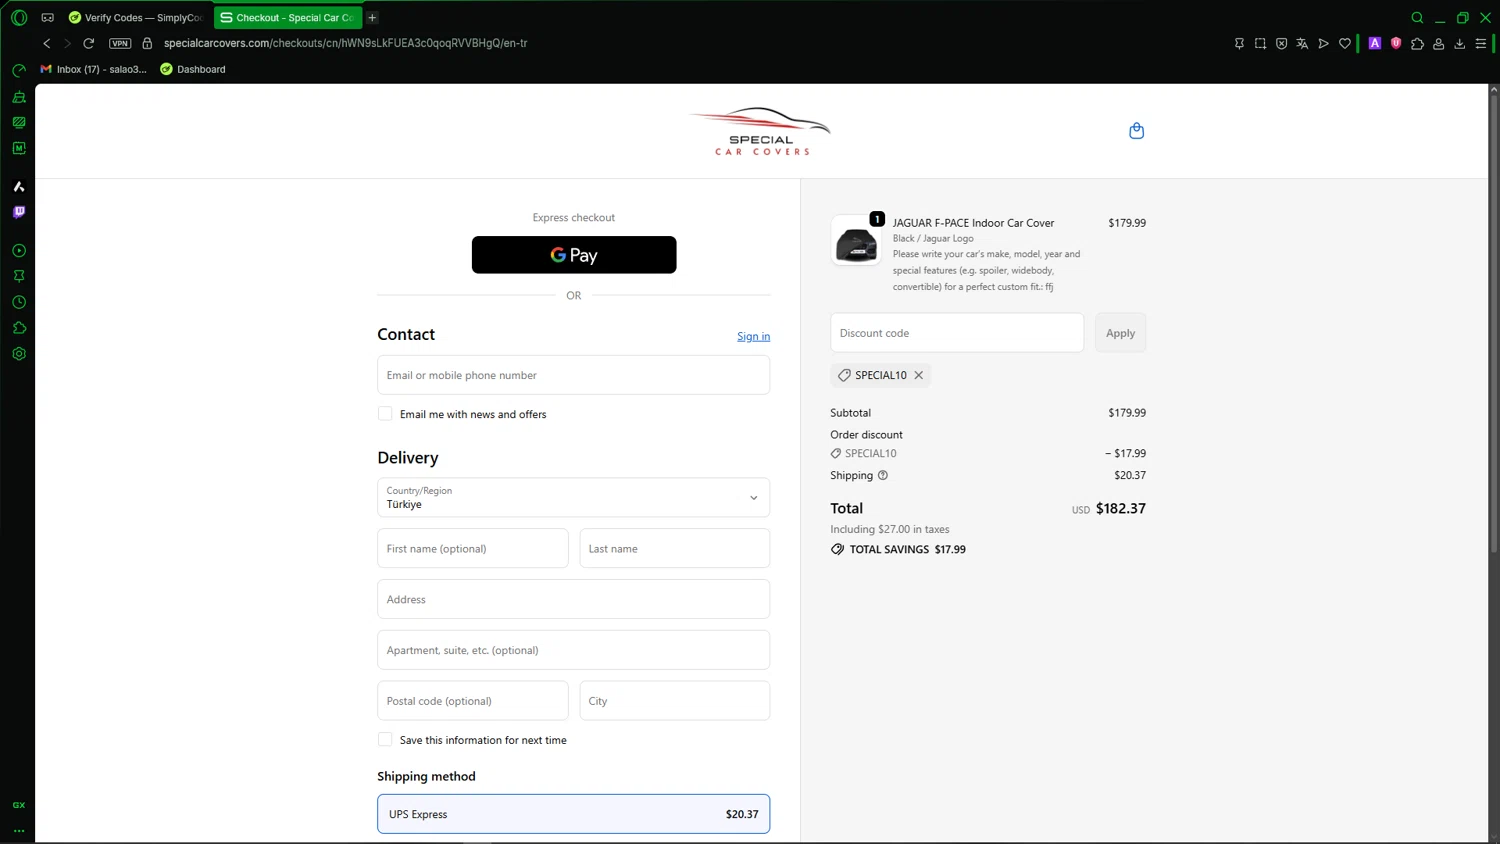Image resolution: width=1500 pixels, height=844 pixels.
Task: Switch to the Verify Codes SimplyCodes tab
Action: [x=135, y=17]
